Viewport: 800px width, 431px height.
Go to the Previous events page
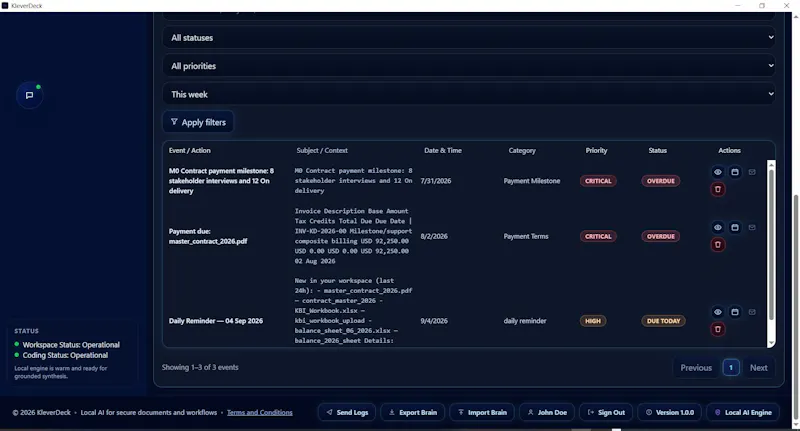tap(696, 368)
